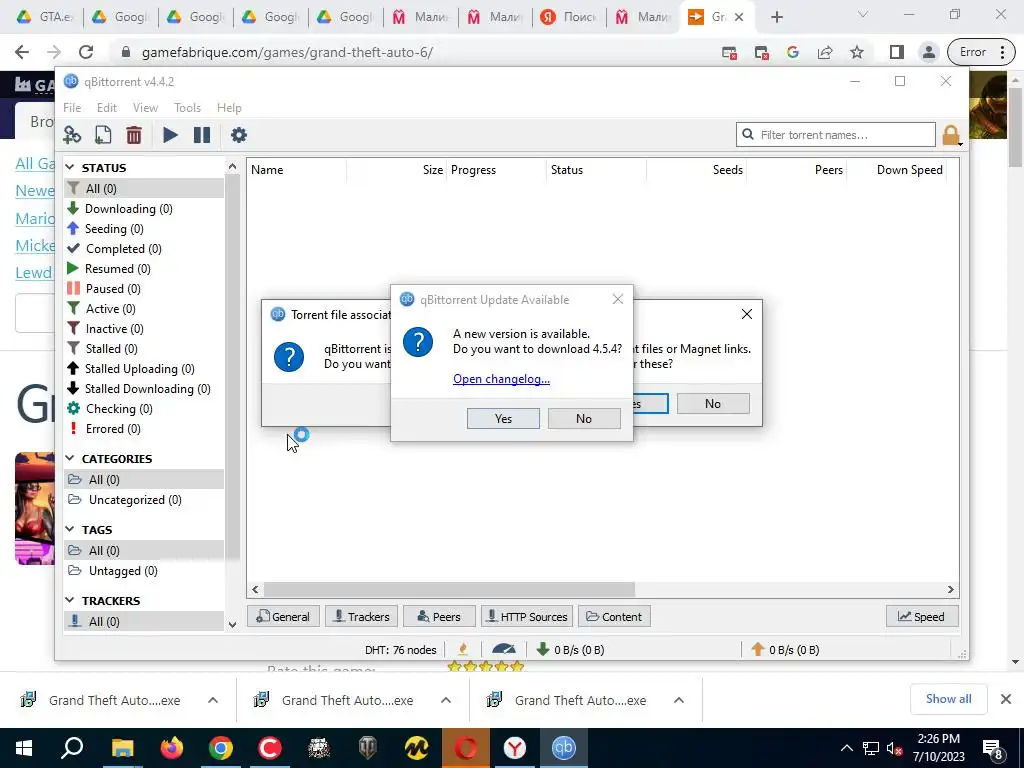Switch to the Peers tab
Screen dimensions: 1024x768
click(x=439, y=616)
